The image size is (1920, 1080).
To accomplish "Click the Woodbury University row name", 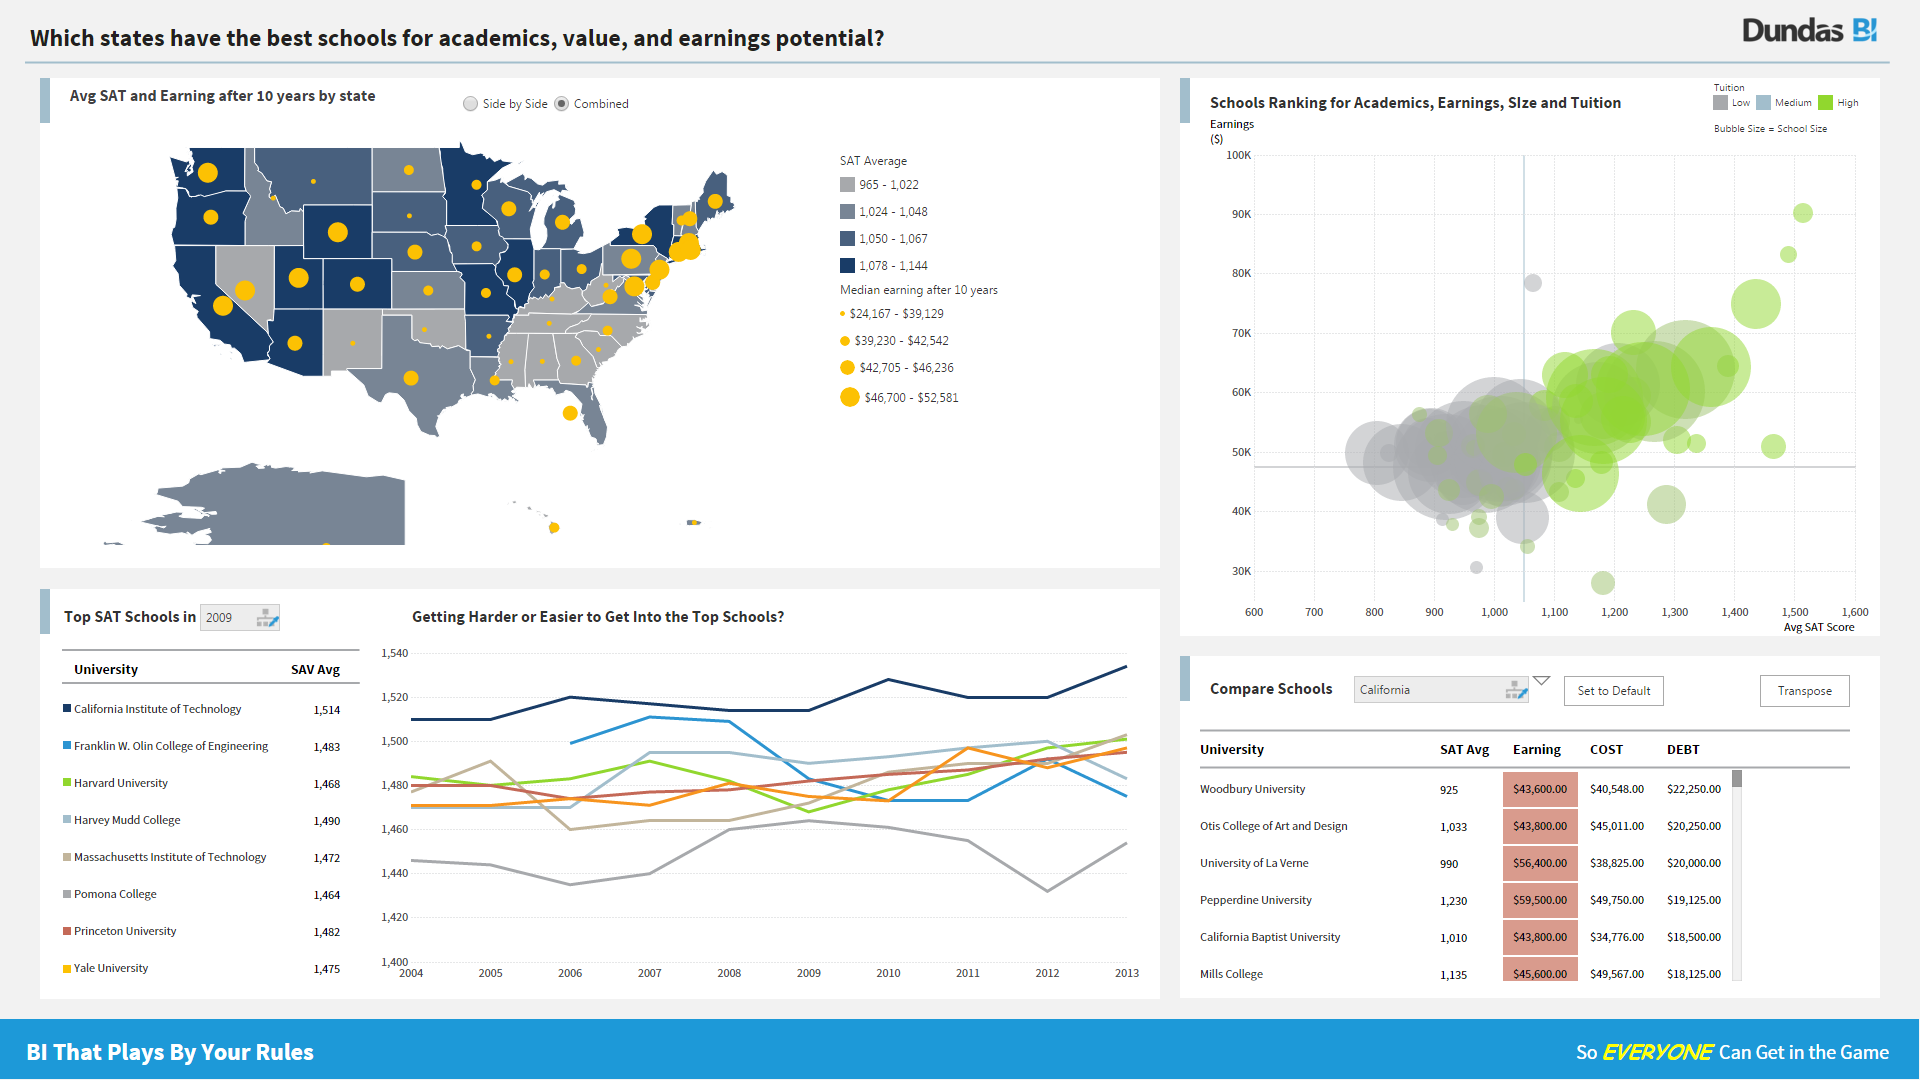I will tap(1252, 789).
